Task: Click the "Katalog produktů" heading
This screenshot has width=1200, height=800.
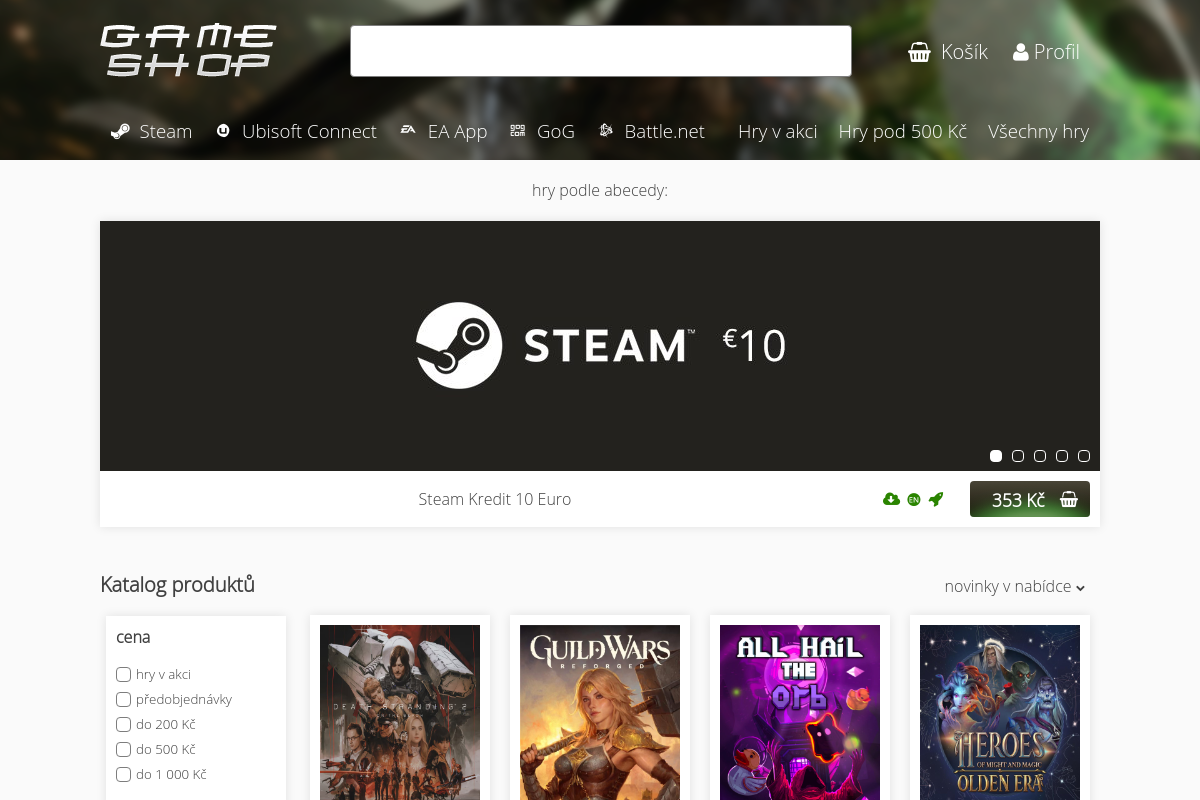Action: pyautogui.click(x=178, y=585)
